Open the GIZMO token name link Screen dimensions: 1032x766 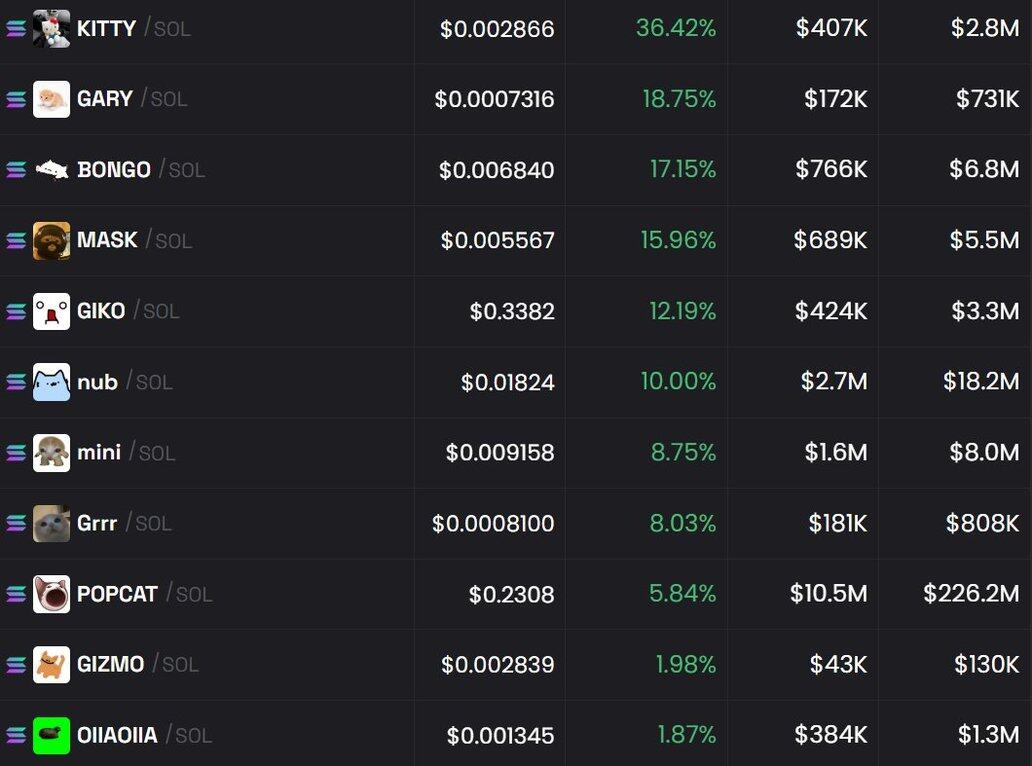click(x=110, y=664)
